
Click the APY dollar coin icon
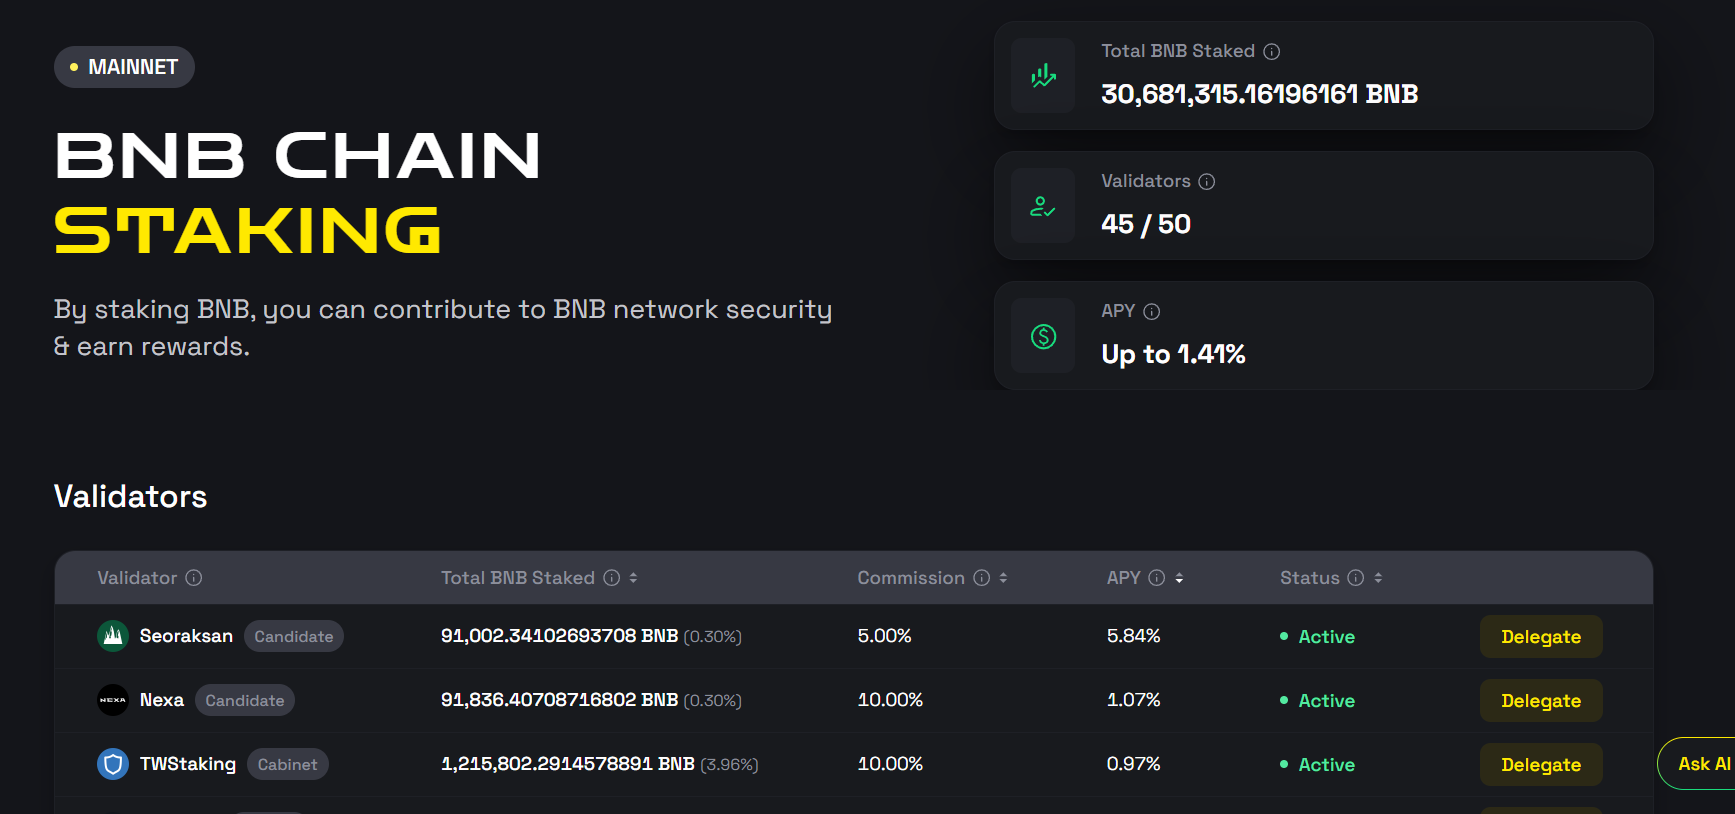(1043, 336)
